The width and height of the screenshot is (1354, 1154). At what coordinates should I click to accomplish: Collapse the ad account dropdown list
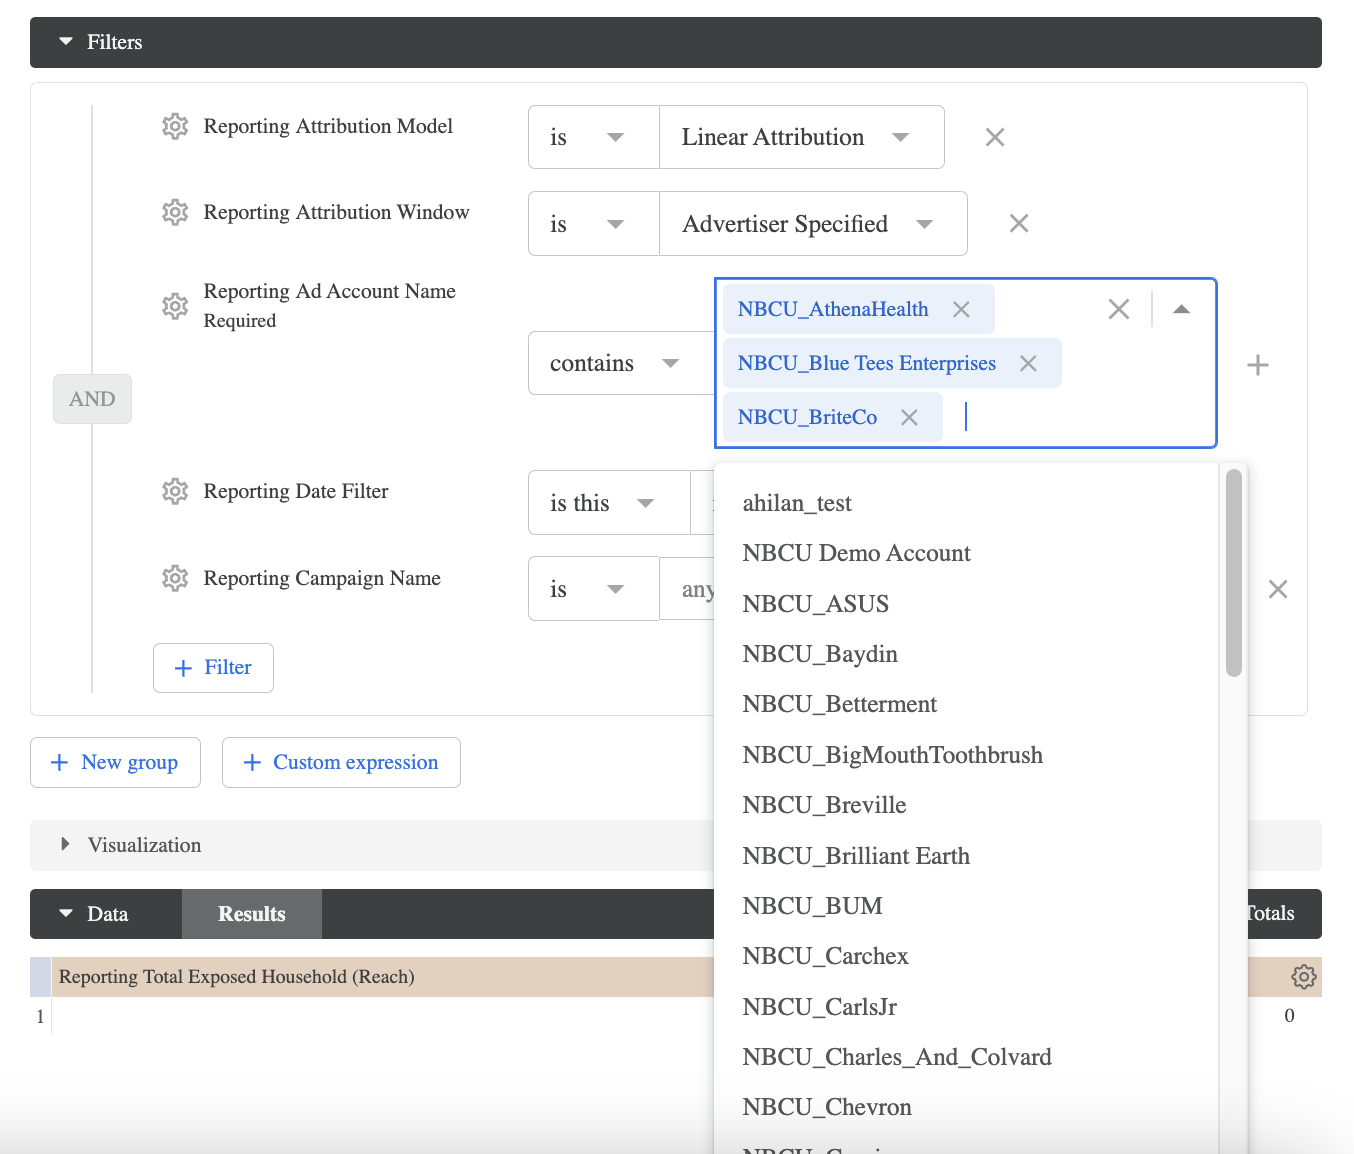[x=1181, y=310]
